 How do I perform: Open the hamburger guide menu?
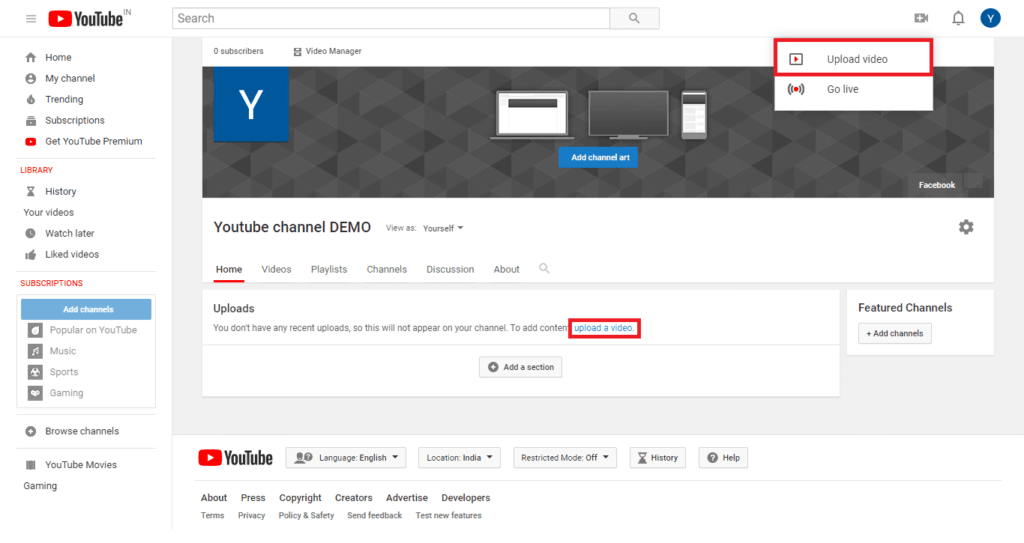[x=31, y=18]
